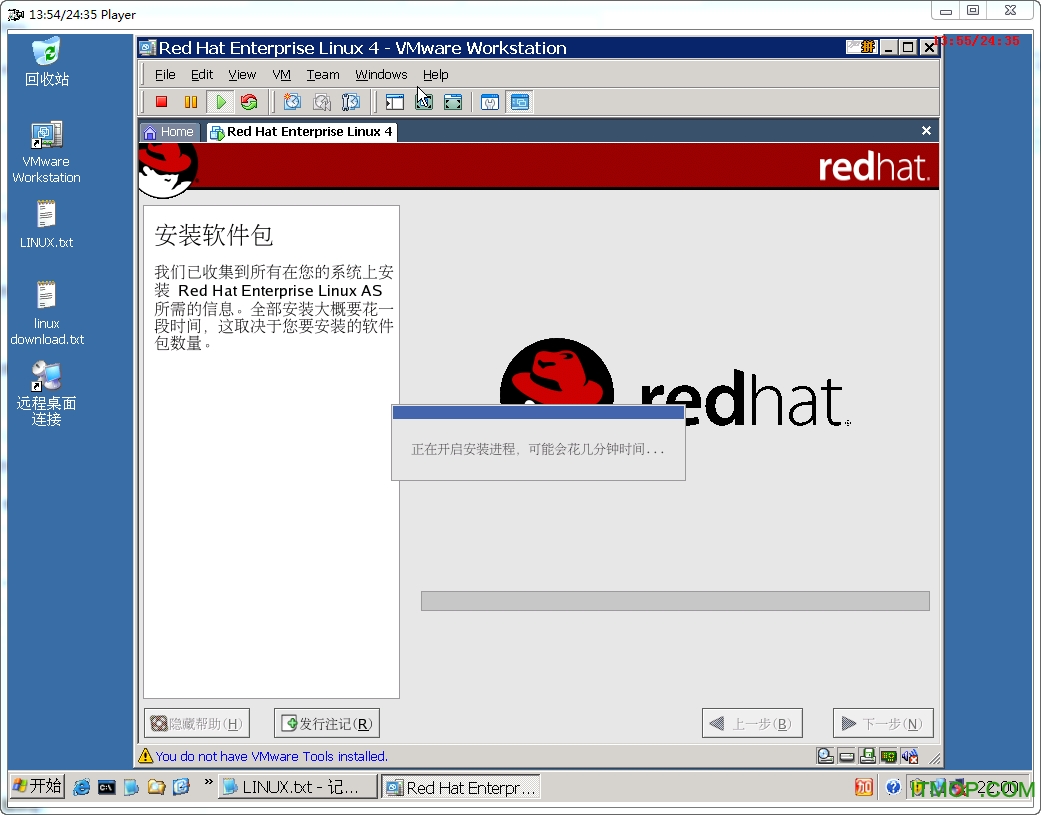Click the Windows 开始 start button
The image size is (1041, 815).
[x=38, y=786]
